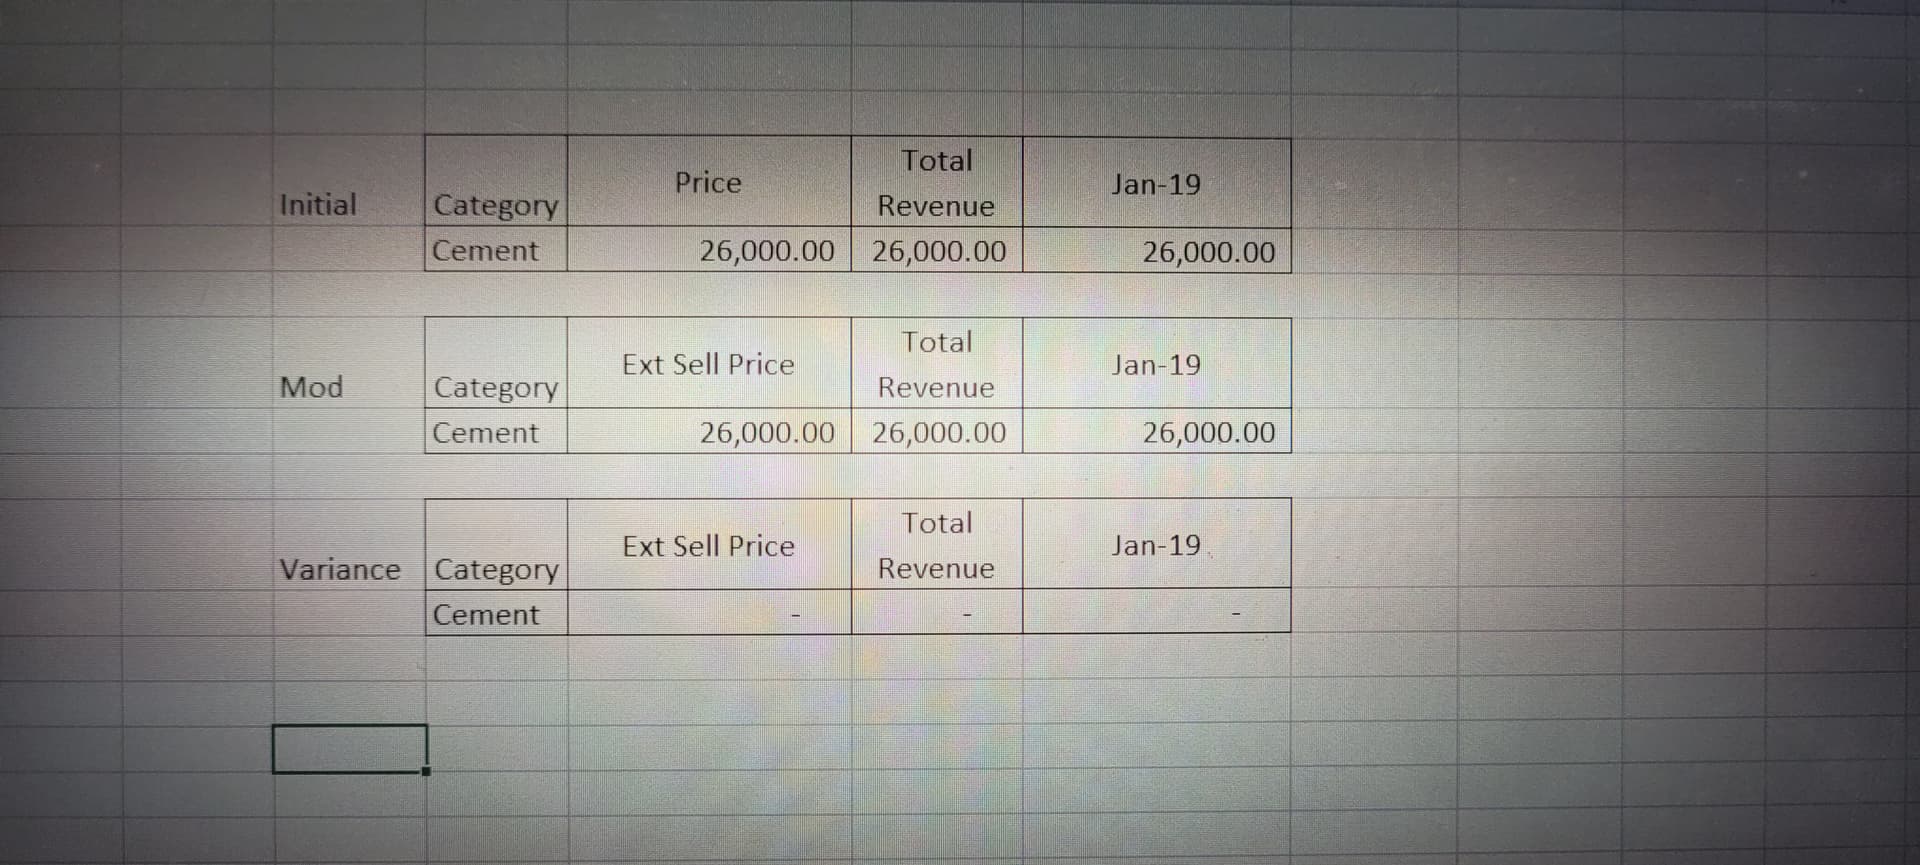
Task: Click Variance table Ext Sell Price header
Action: (x=709, y=545)
